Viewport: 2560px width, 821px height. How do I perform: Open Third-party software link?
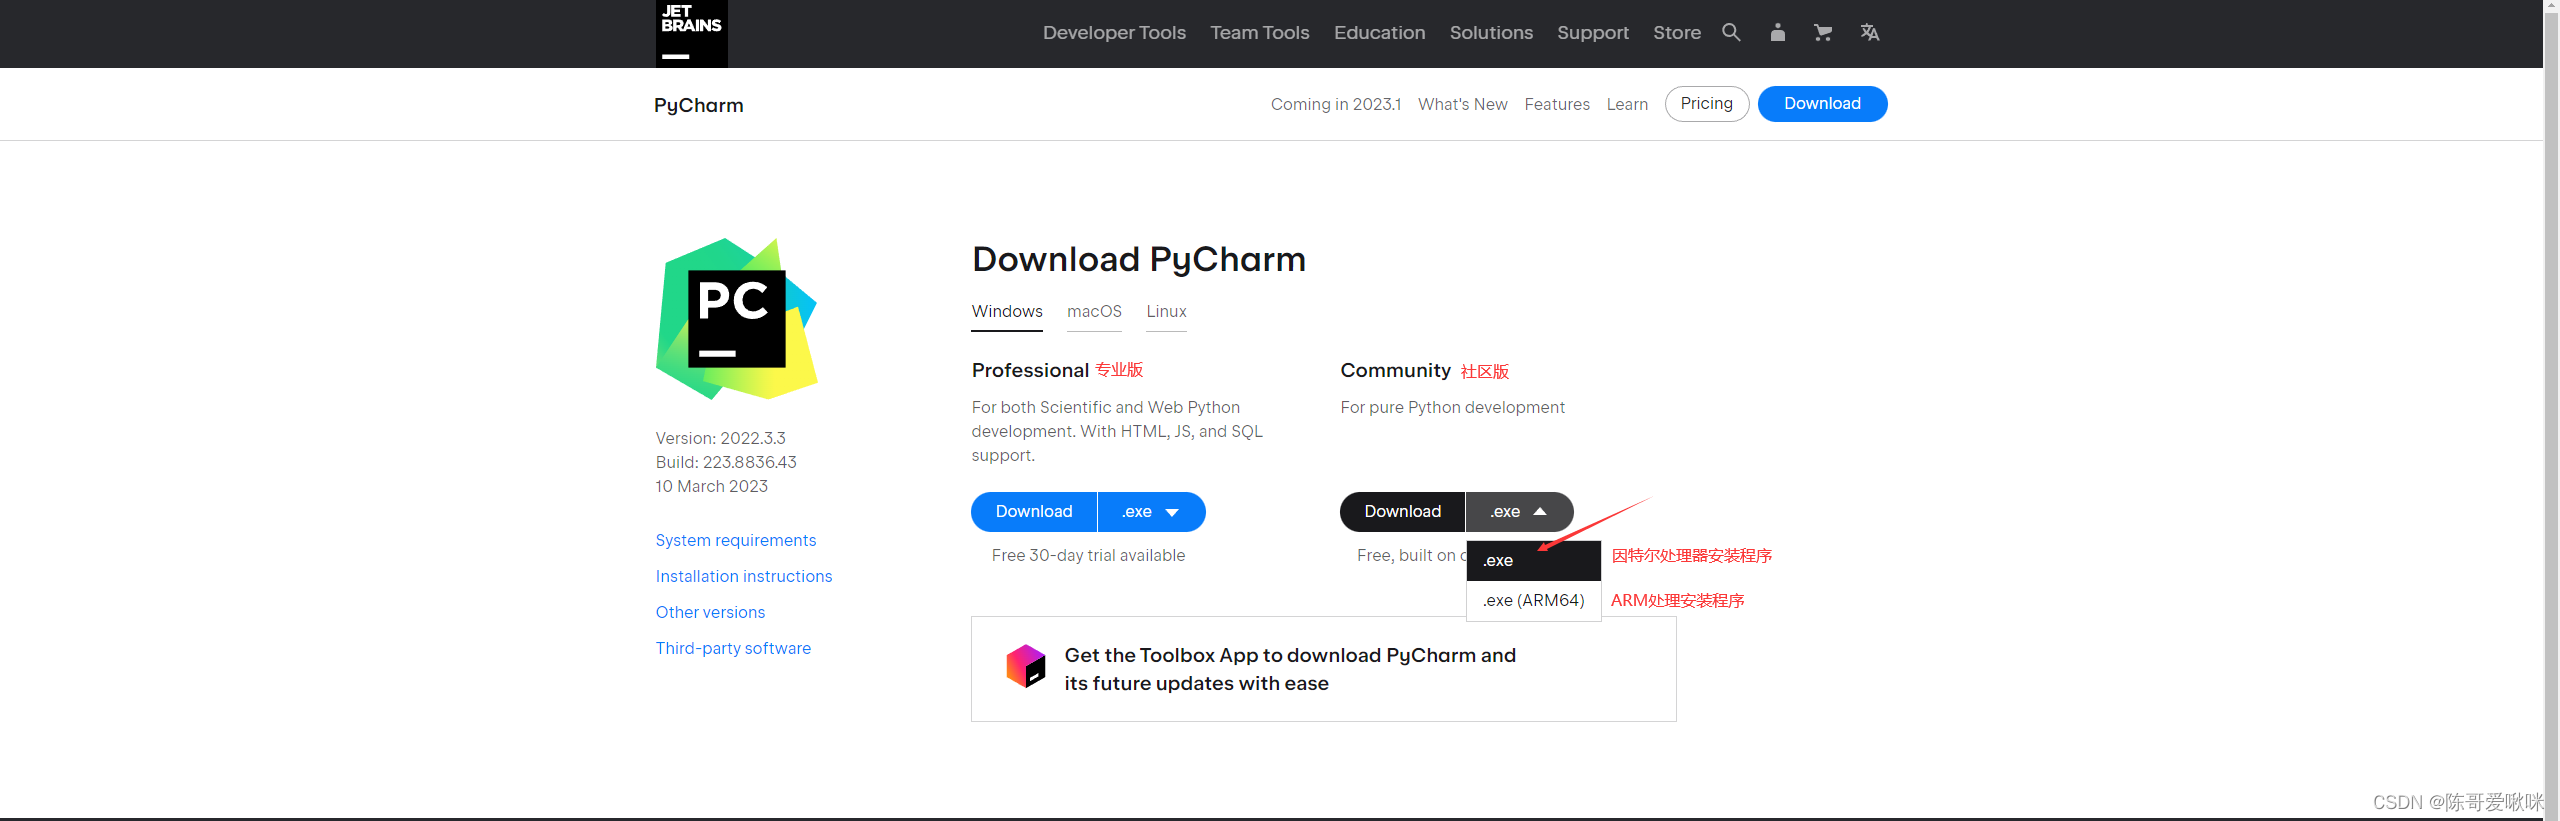coord(733,648)
